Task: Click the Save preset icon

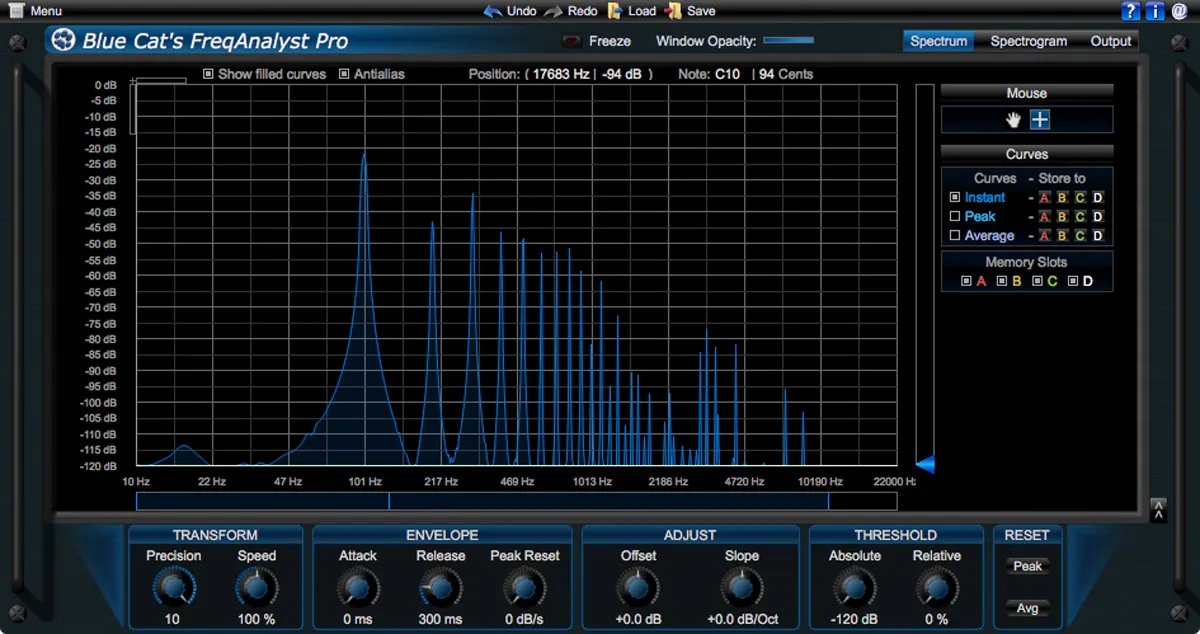Action: point(674,11)
